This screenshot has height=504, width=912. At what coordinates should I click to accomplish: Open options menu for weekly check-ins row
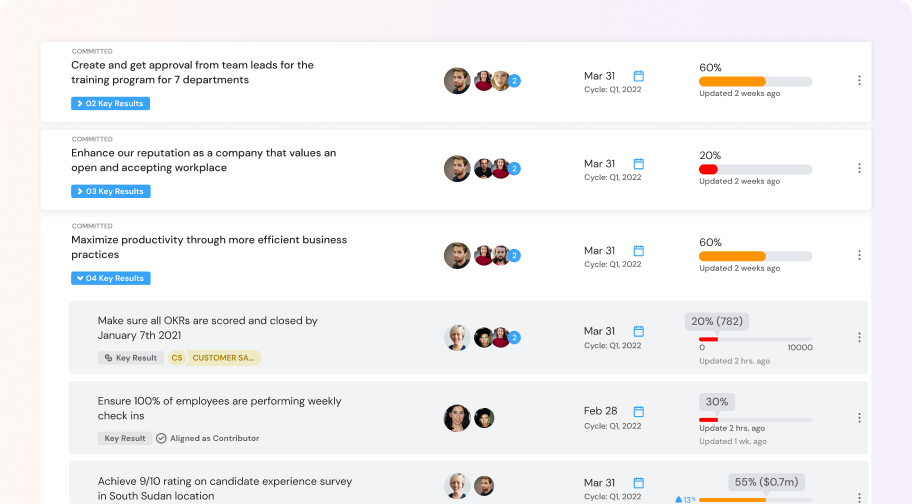[x=859, y=418]
